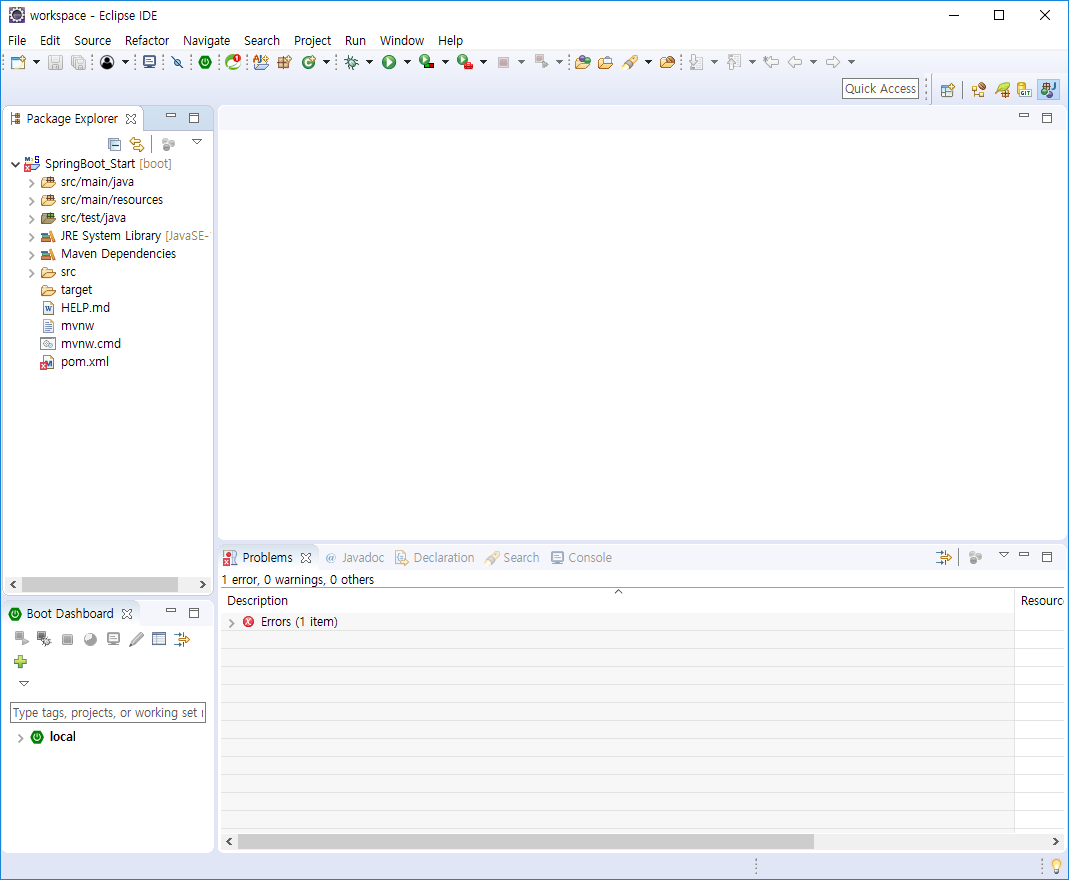1069x880 pixels.
Task: Click the lightbulb tip icon in status bar
Action: [1056, 866]
